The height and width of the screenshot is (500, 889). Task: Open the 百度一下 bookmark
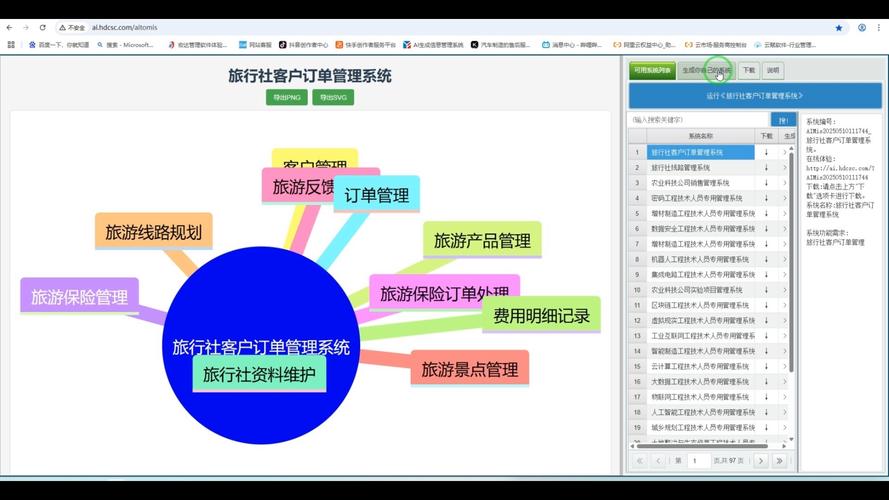click(x=59, y=44)
